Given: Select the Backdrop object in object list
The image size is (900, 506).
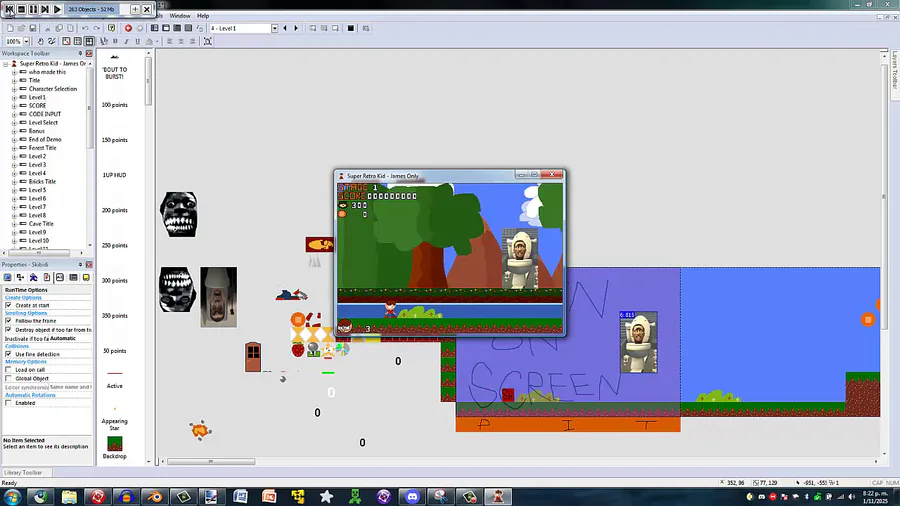Looking at the screenshot, I should coord(115,447).
